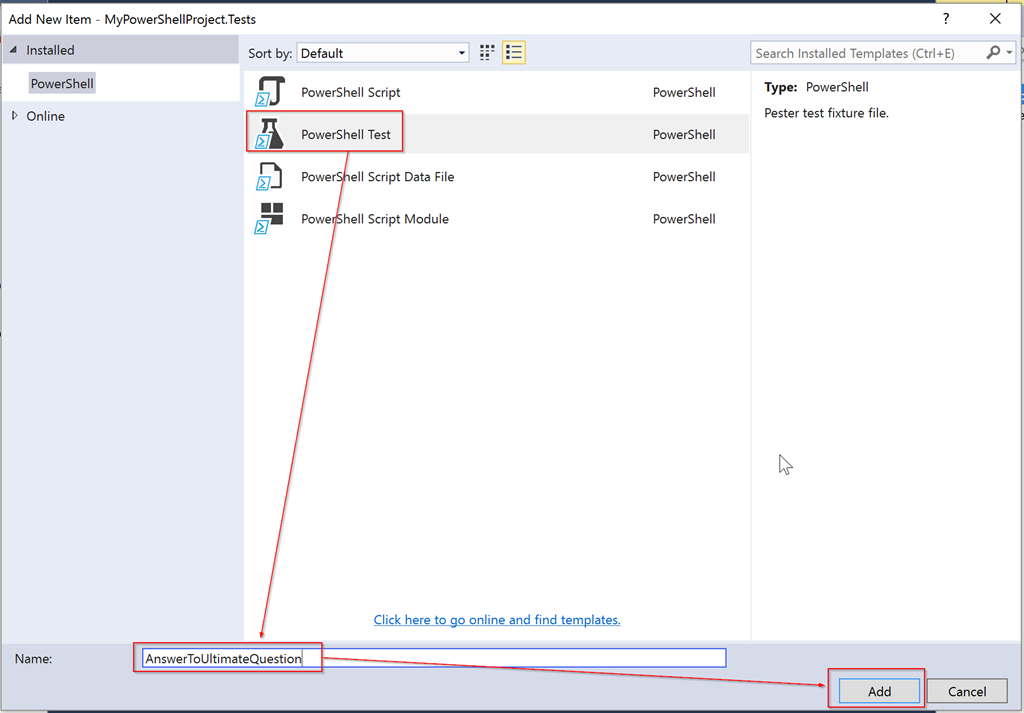Screen dimensions: 1024x713
Task: Switch to small icons grid view
Action: (488, 53)
